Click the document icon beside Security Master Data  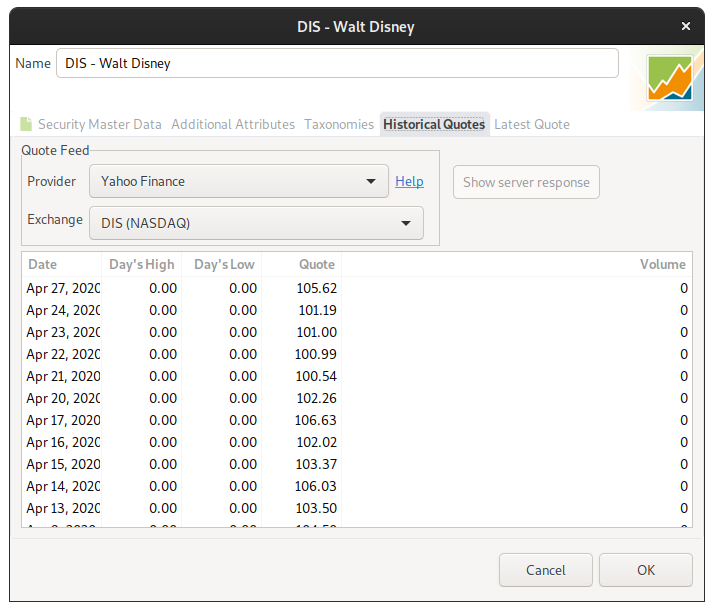(x=26, y=124)
